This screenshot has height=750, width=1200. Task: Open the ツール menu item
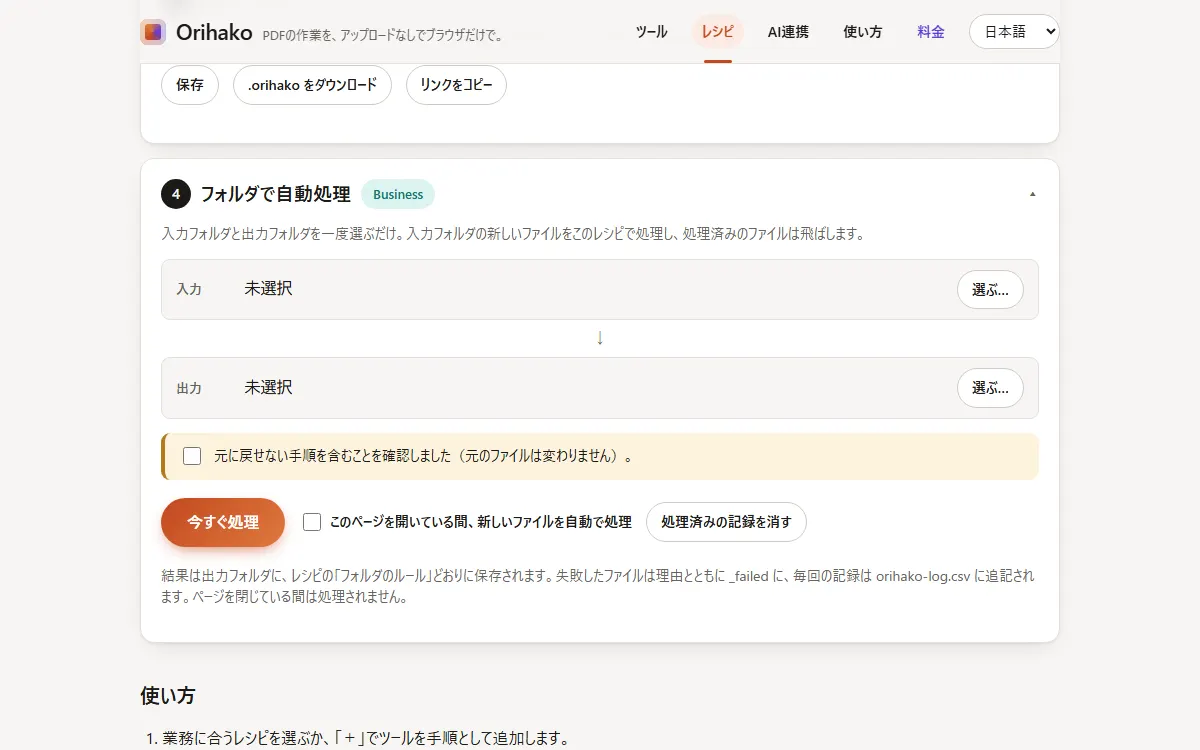click(652, 32)
